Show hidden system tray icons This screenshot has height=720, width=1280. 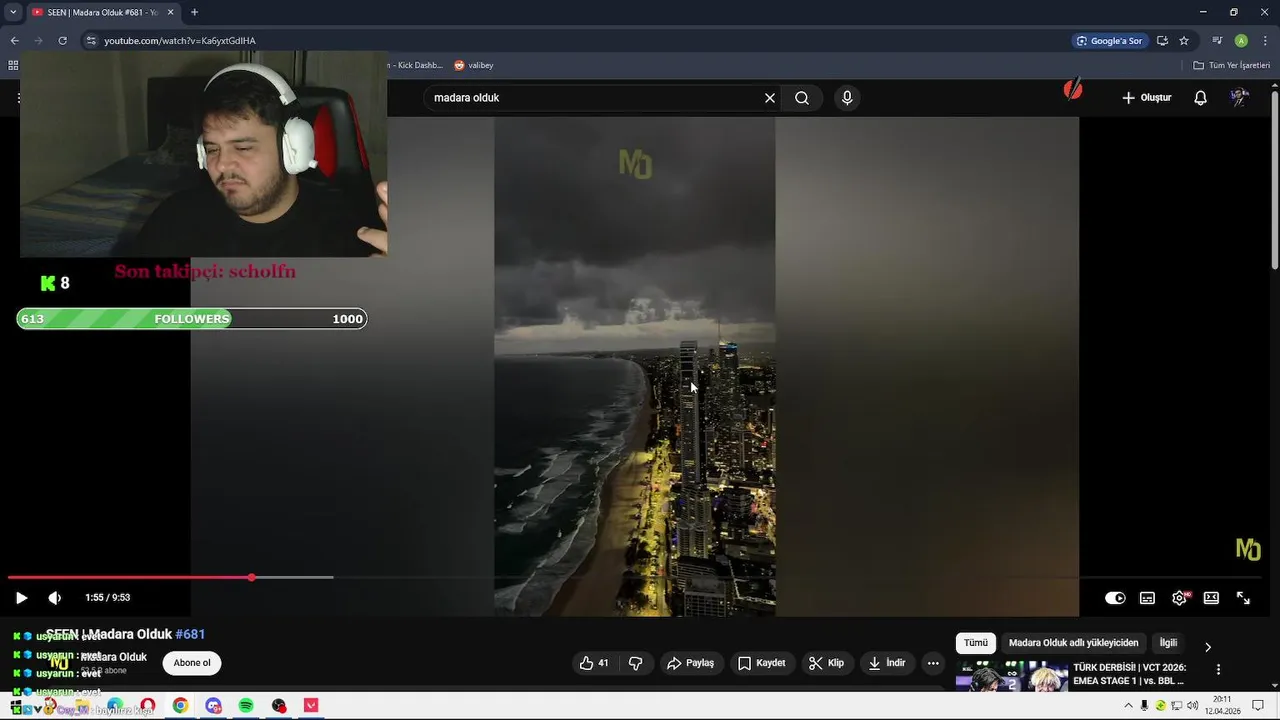(x=1129, y=706)
